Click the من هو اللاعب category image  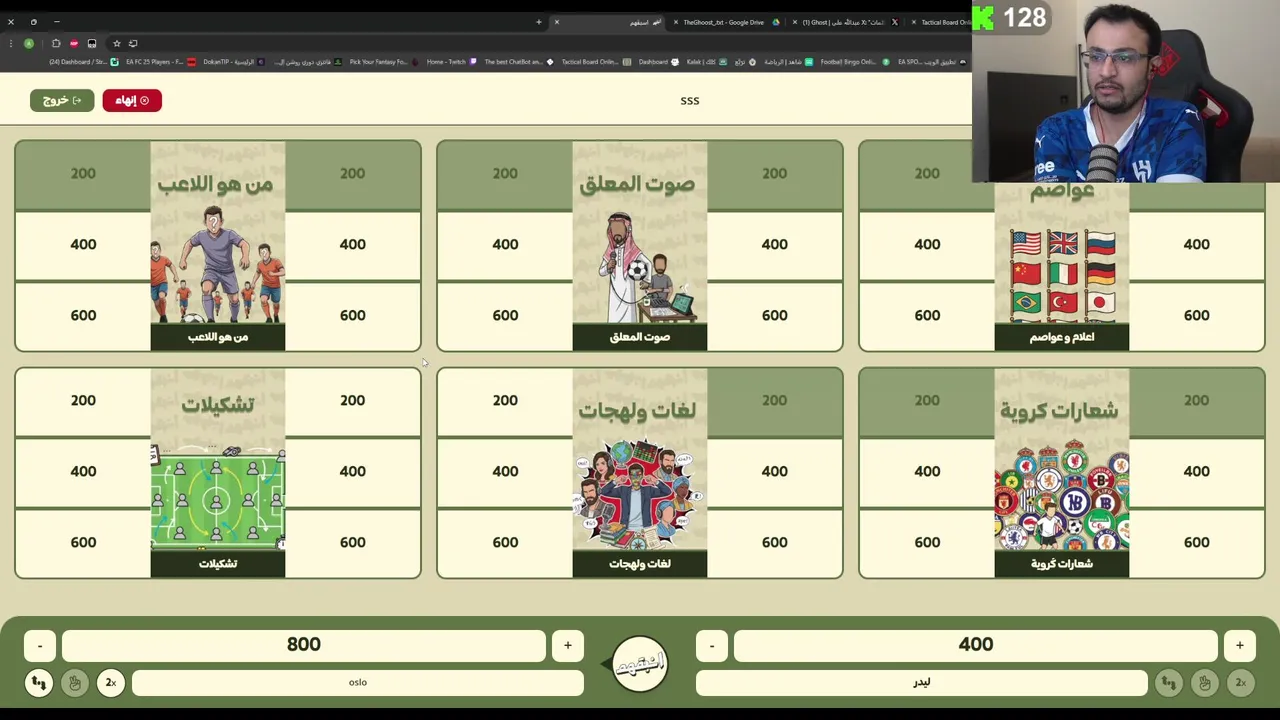click(x=218, y=246)
